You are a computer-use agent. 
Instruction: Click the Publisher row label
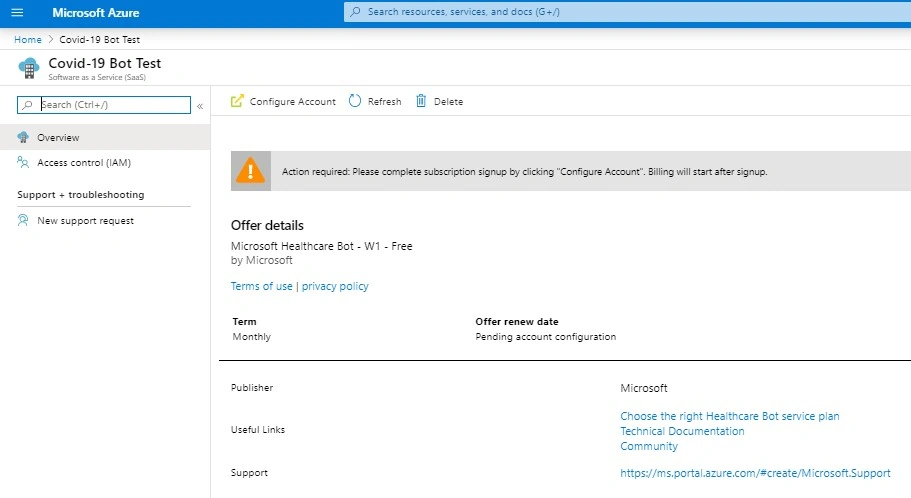(252, 388)
